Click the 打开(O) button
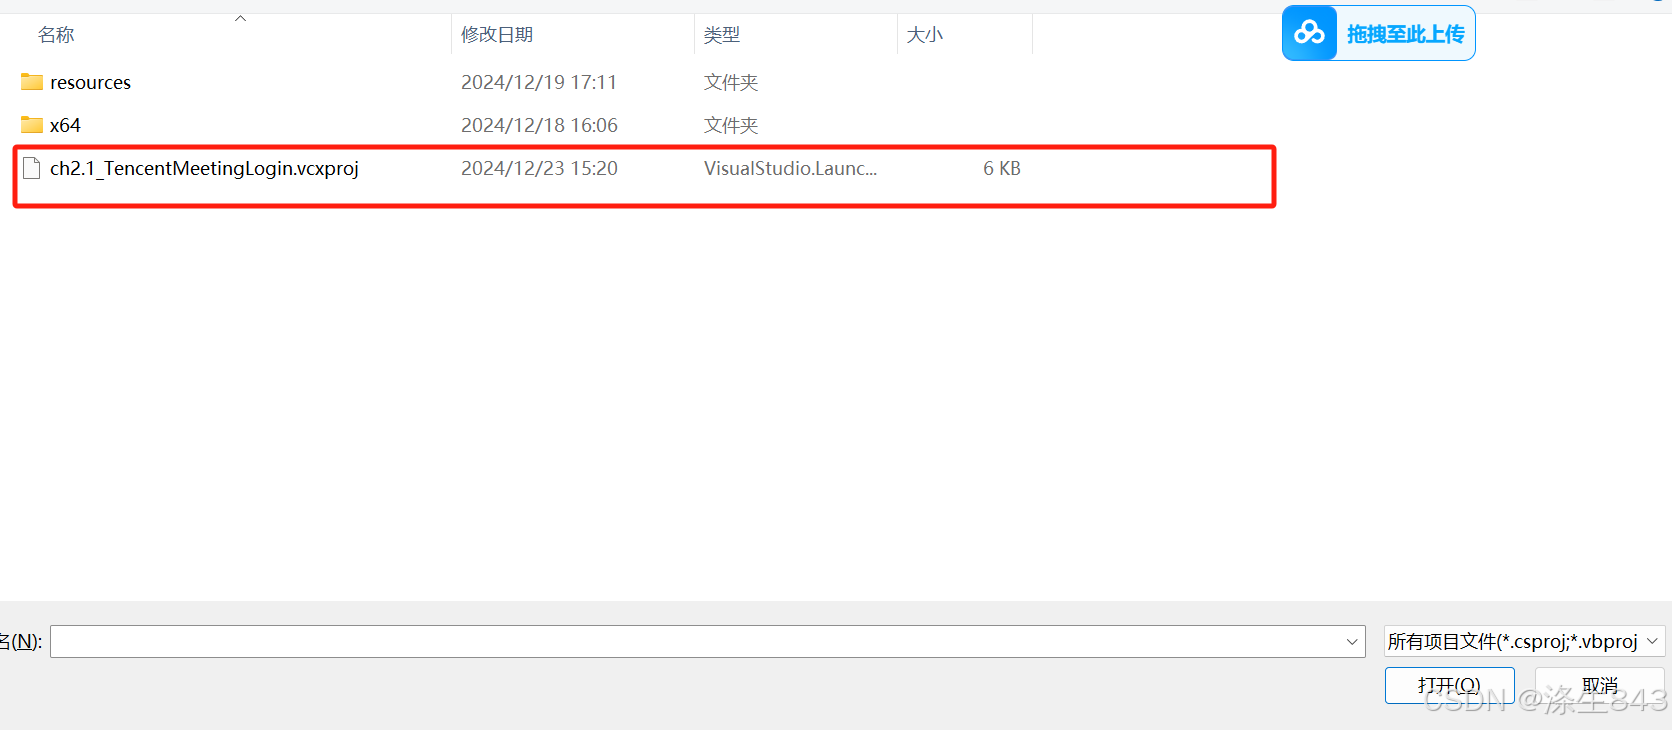 click(x=1449, y=685)
